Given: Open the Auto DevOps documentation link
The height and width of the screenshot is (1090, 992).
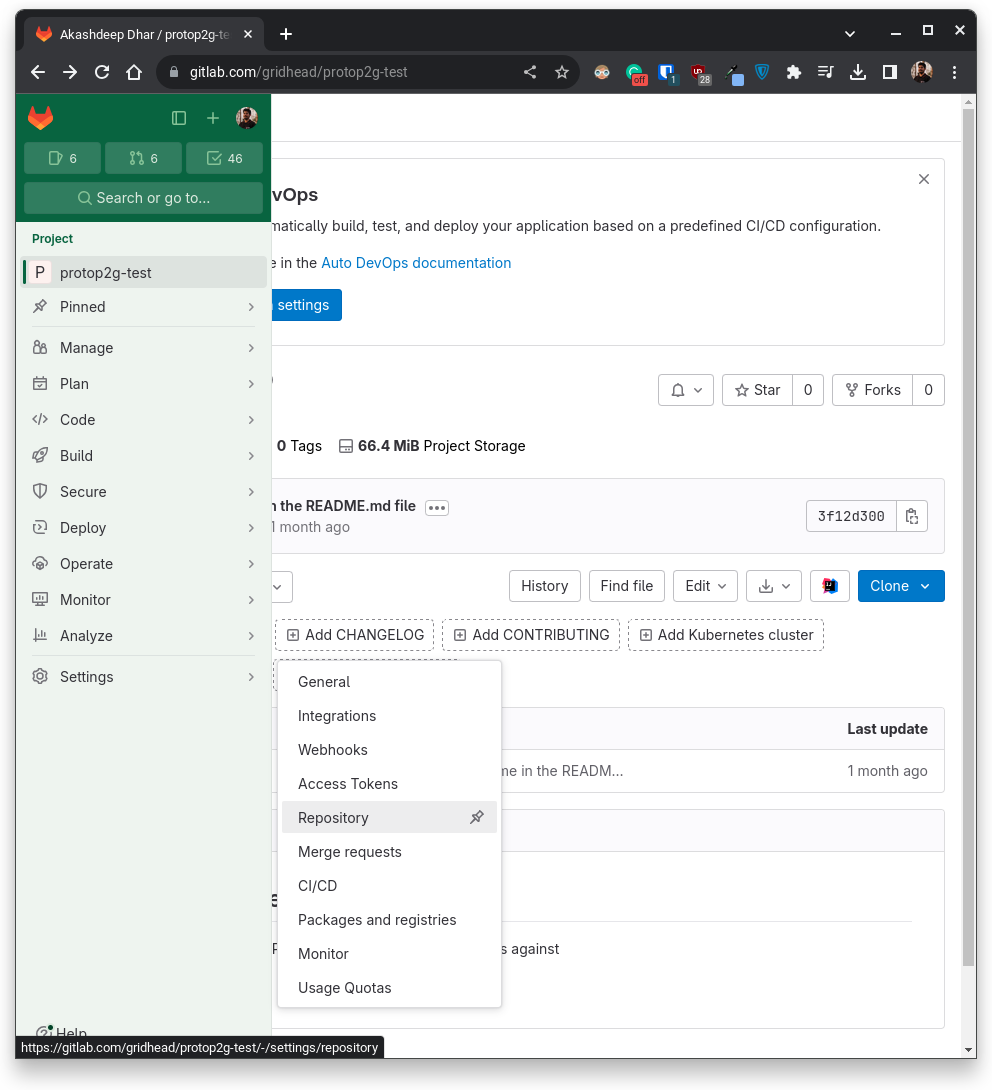Looking at the screenshot, I should click(x=416, y=263).
